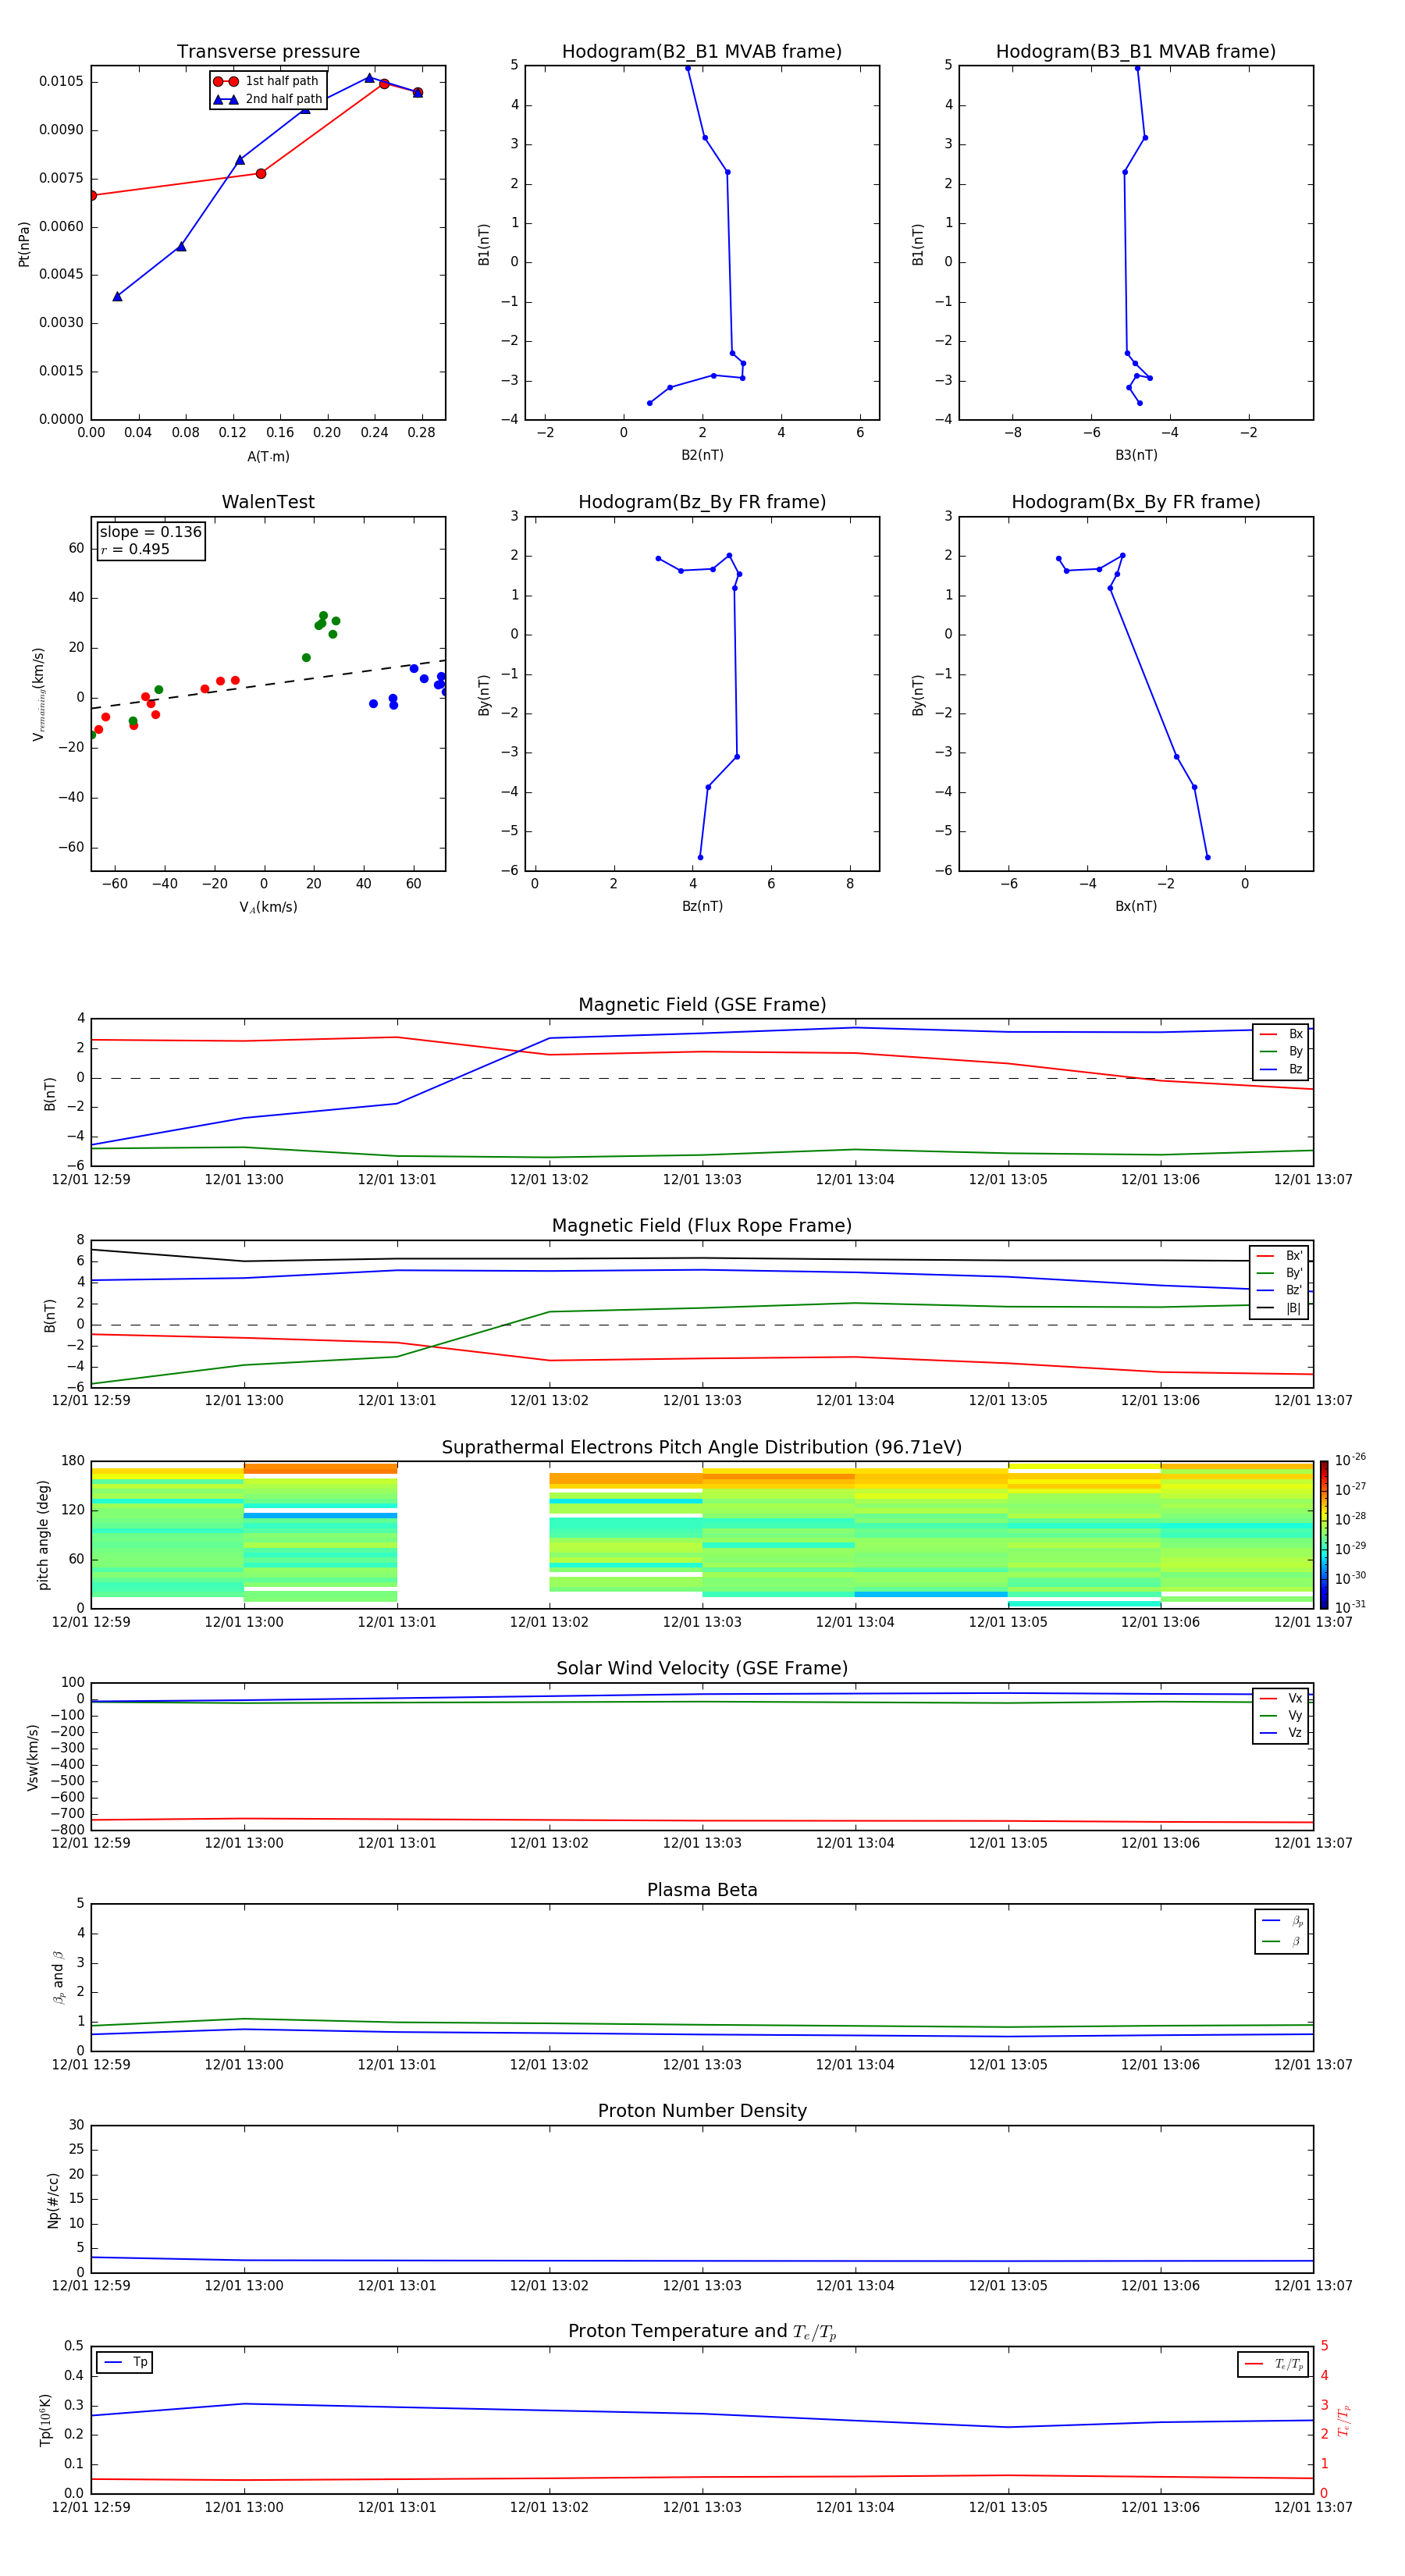Click the 'Magnetic Field (Flux Rope Frame)' title
Viewport: 1405px width, 2576px height.
click(x=702, y=1226)
